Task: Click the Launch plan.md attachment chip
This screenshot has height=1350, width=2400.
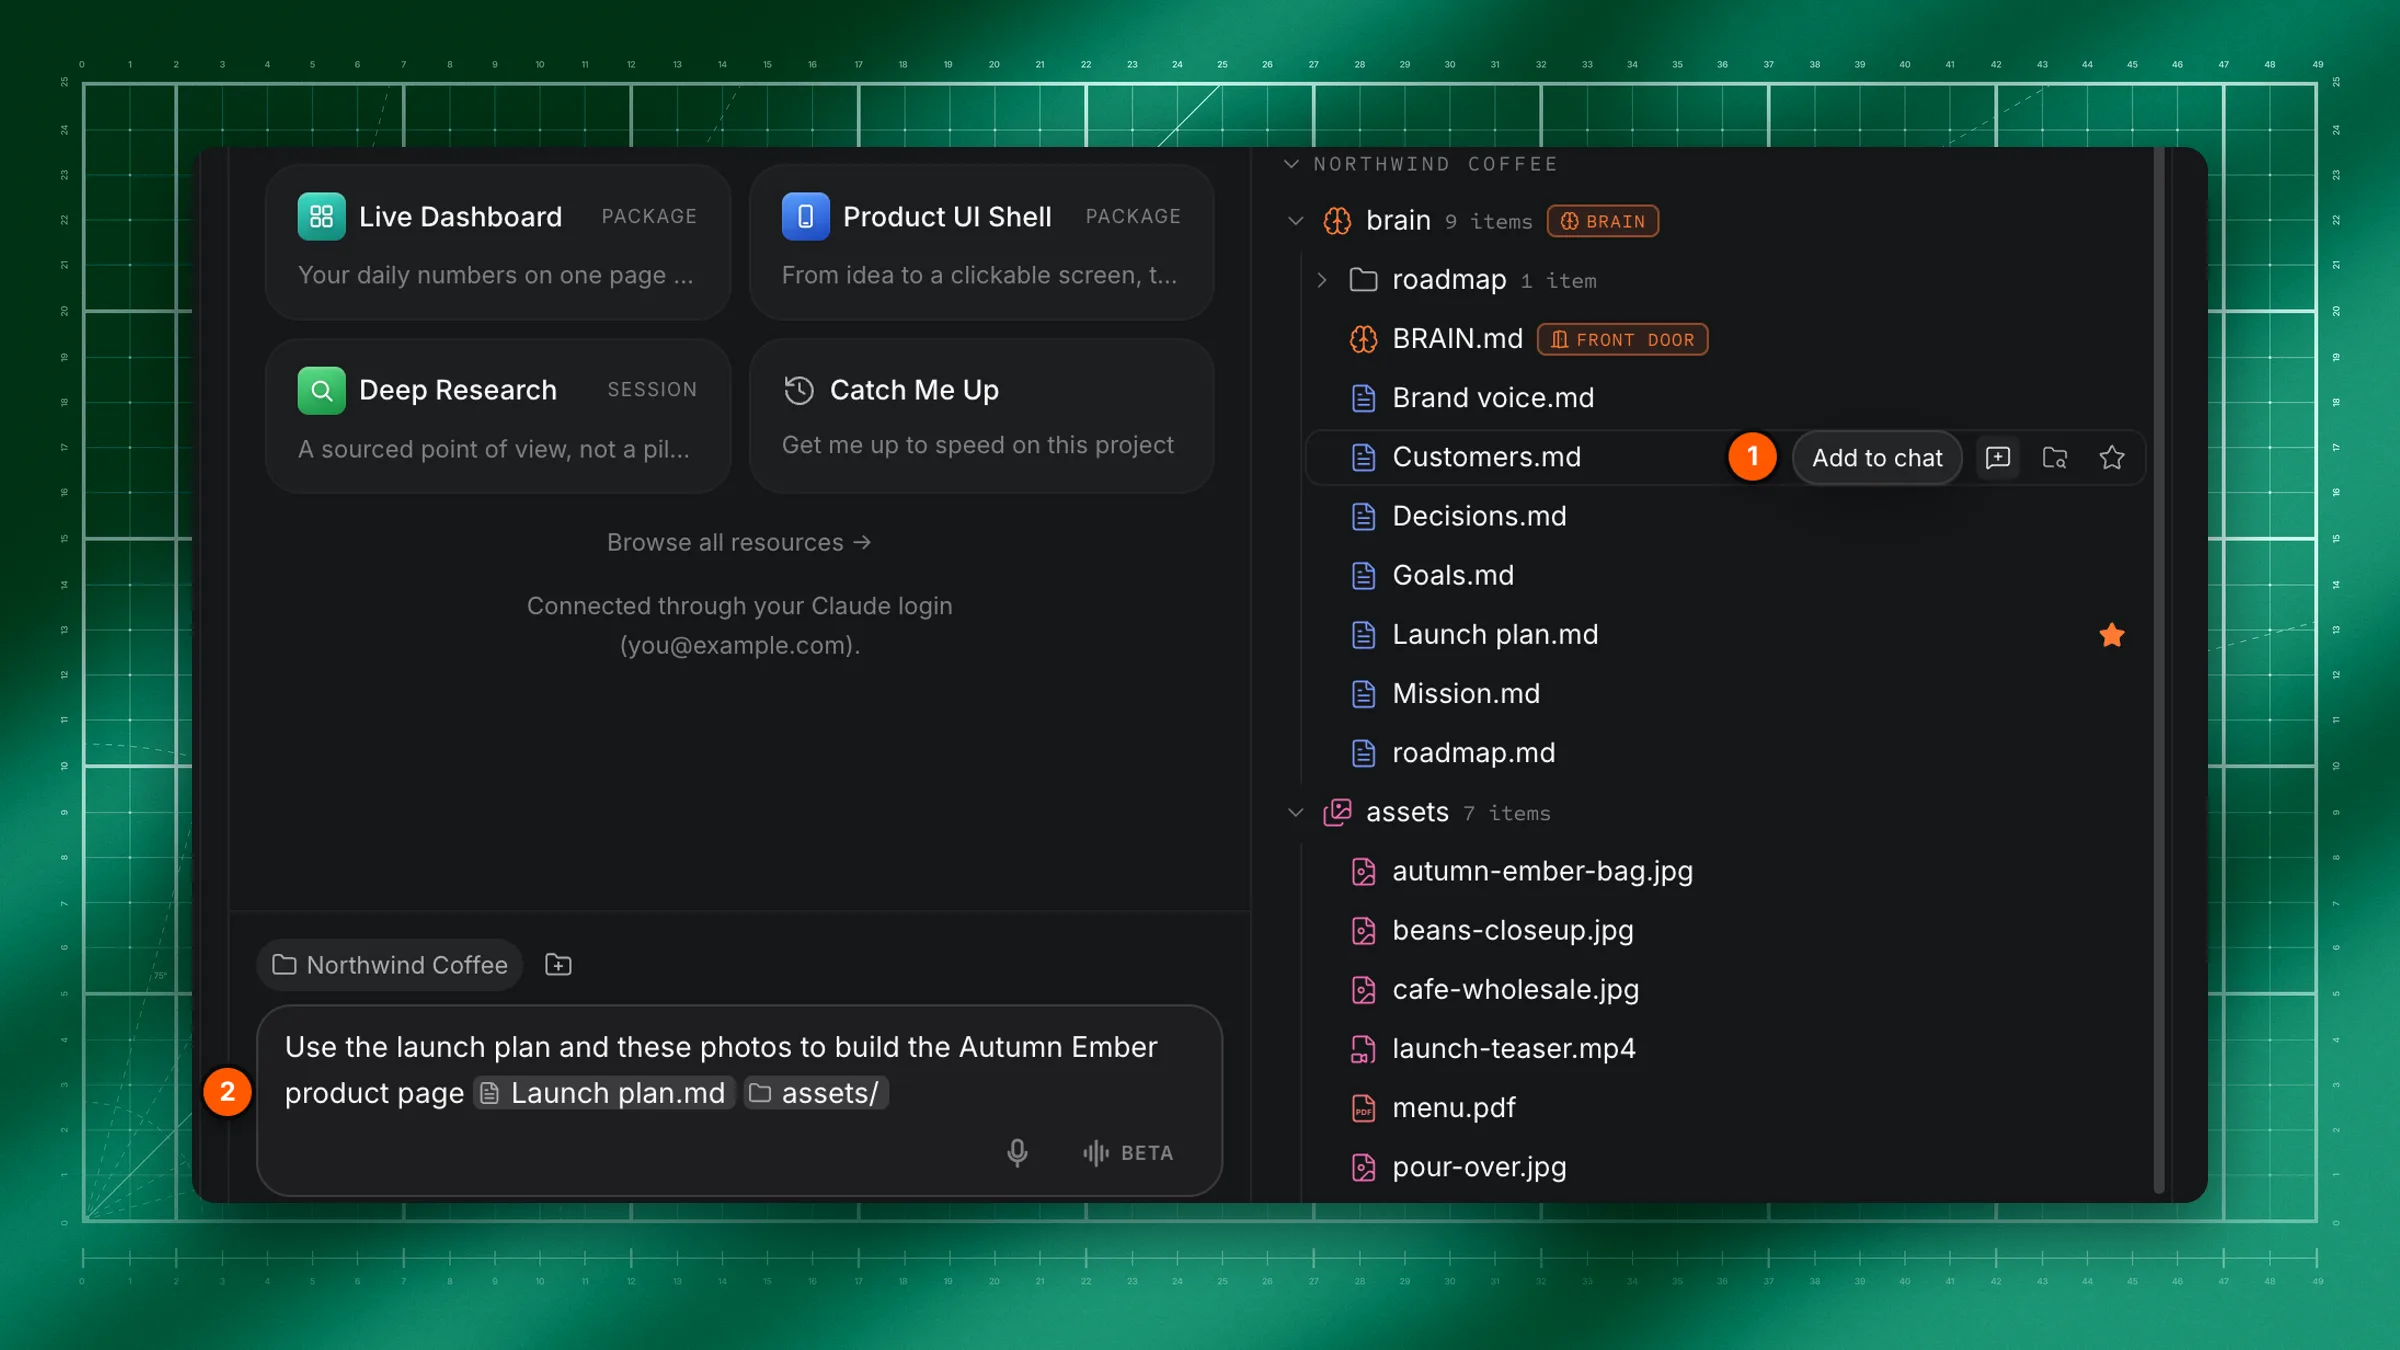Action: tap(604, 1093)
